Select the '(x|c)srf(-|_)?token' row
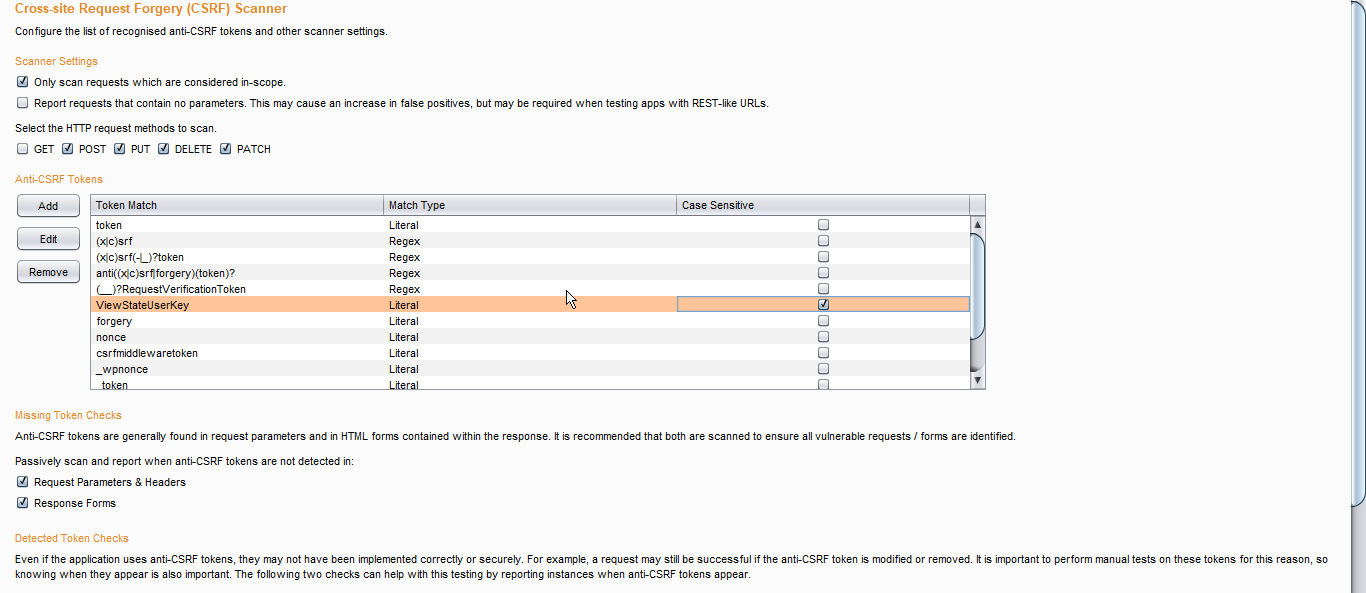1366x593 pixels. [530, 257]
